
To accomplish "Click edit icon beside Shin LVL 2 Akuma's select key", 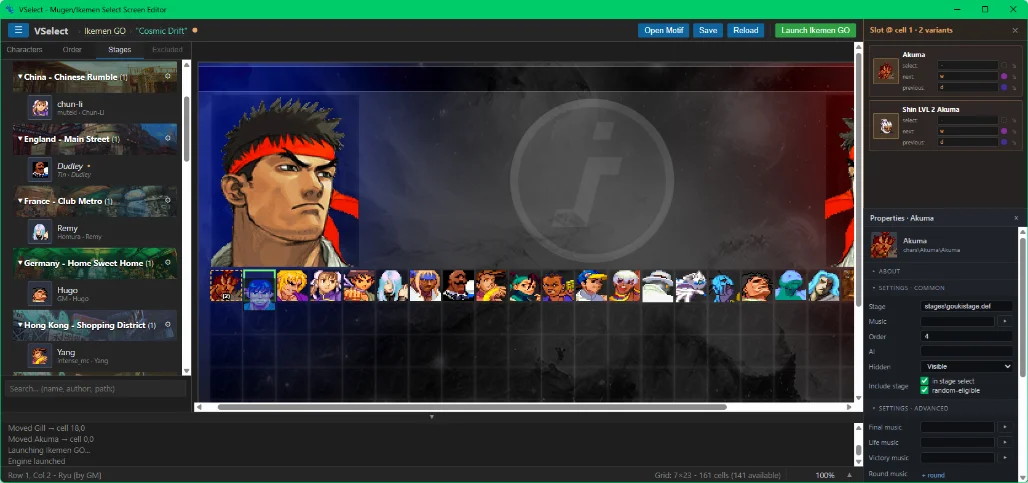I will (x=1014, y=121).
